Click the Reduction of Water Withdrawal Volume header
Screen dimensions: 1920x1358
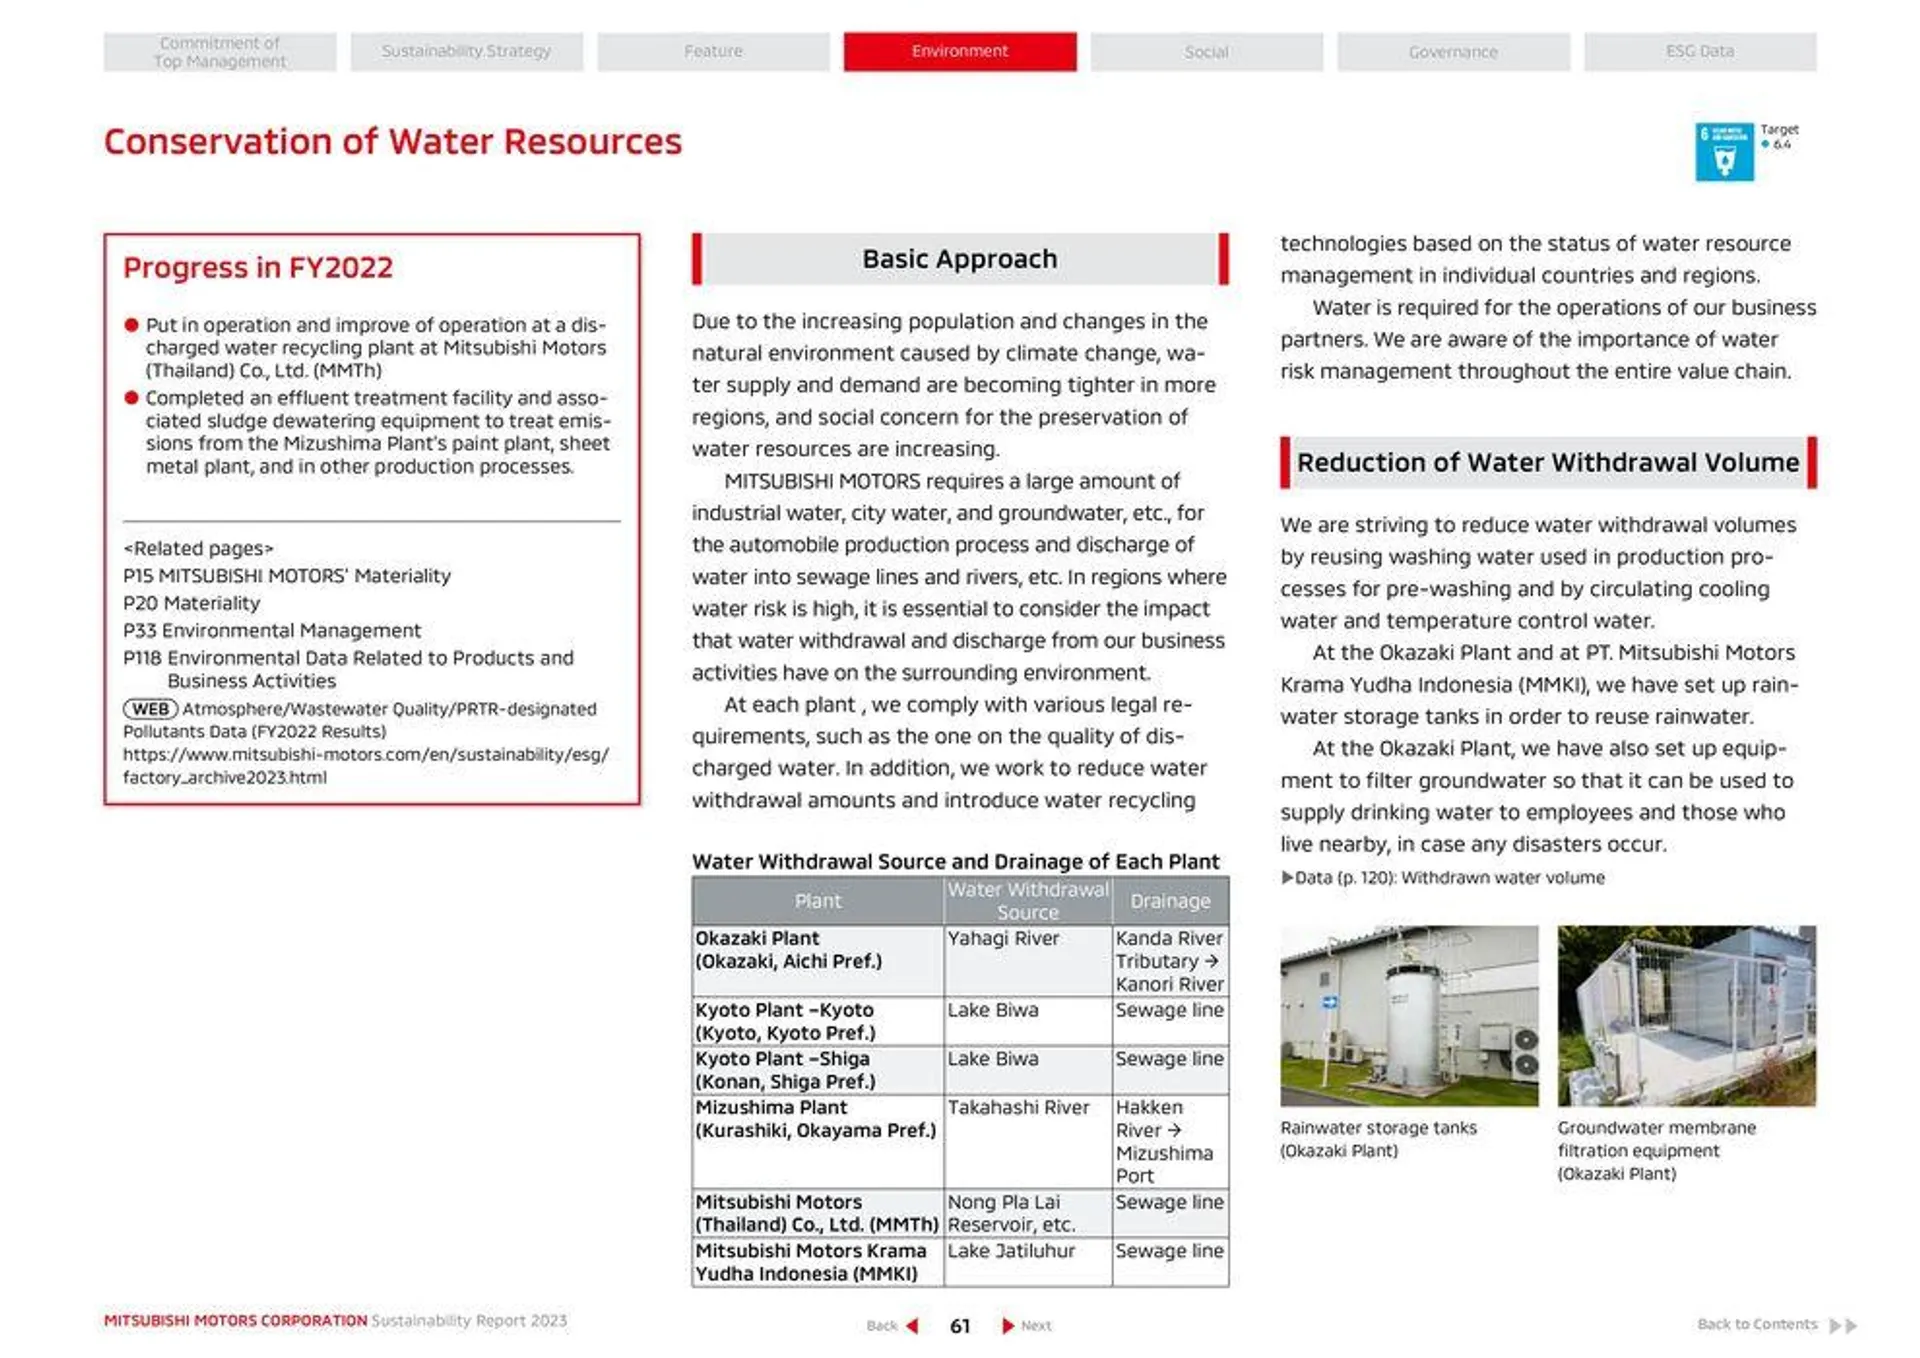1548,463
